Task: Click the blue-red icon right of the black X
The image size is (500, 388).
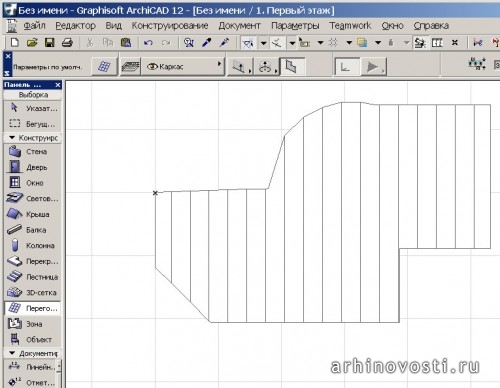Action: (x=478, y=43)
